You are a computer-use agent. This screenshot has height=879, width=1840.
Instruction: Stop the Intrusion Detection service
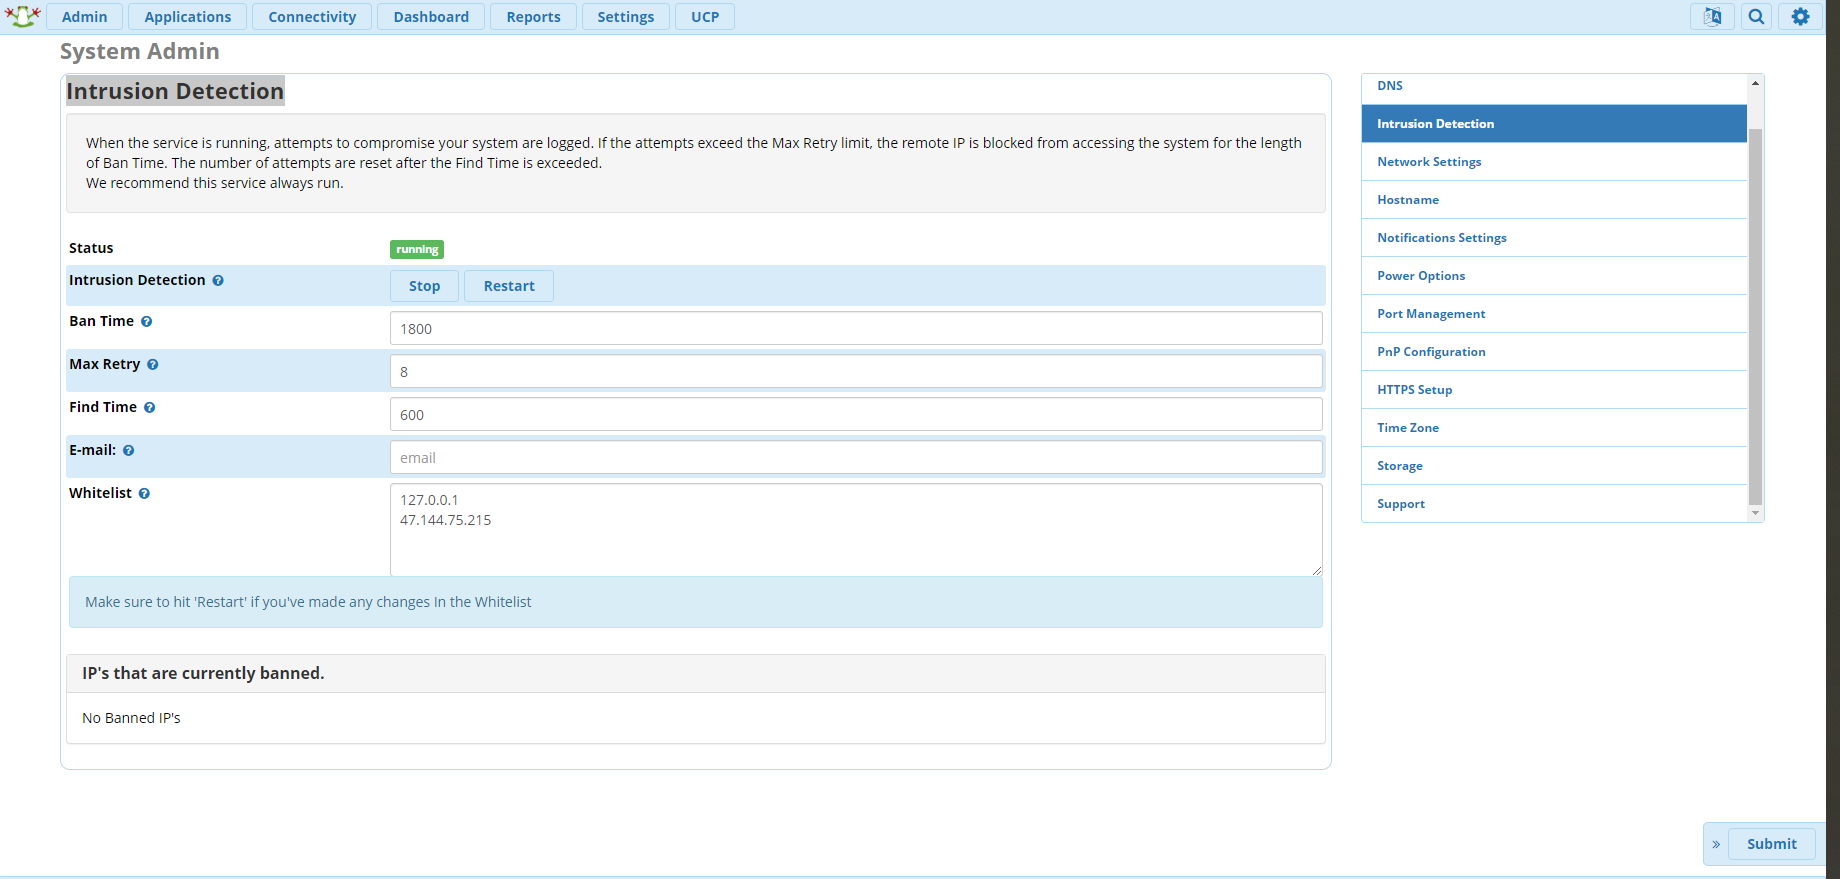424,286
